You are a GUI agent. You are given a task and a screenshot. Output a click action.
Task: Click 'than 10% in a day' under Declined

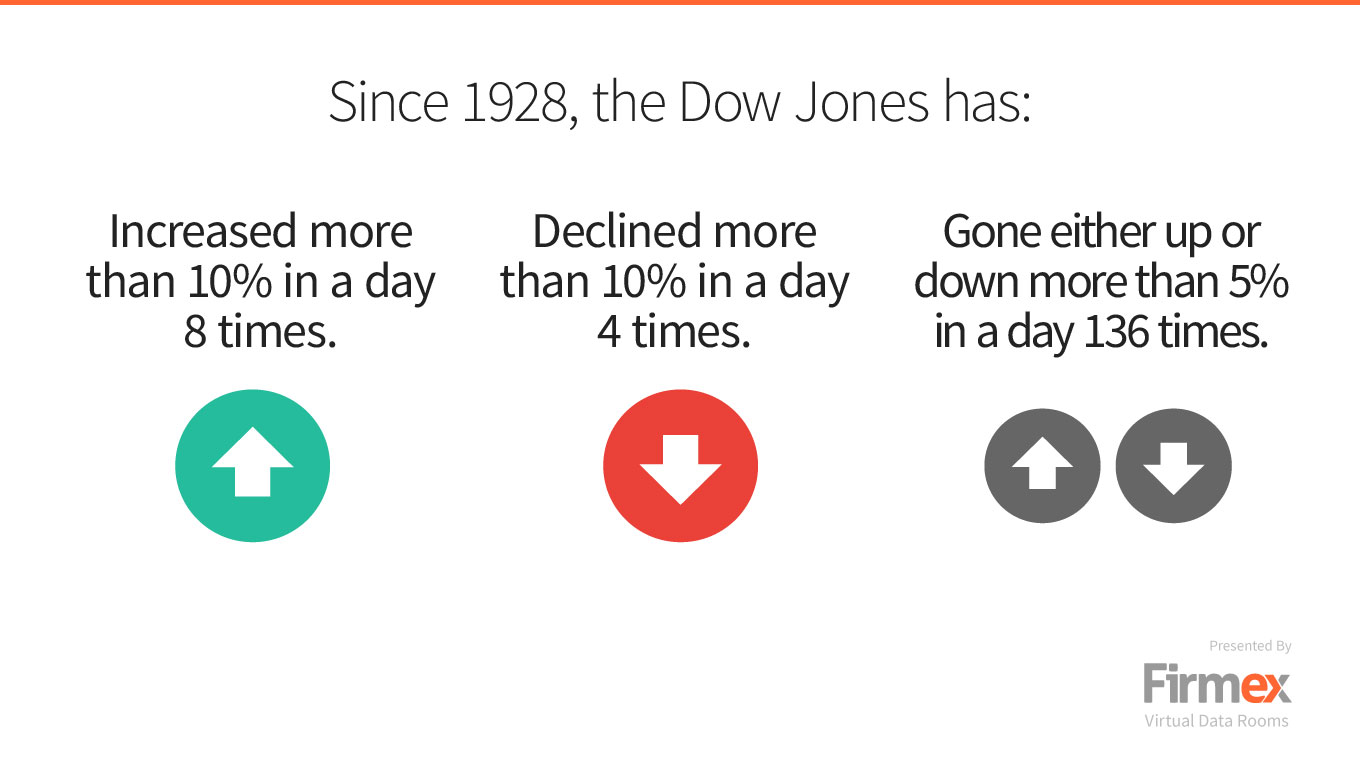tap(674, 284)
